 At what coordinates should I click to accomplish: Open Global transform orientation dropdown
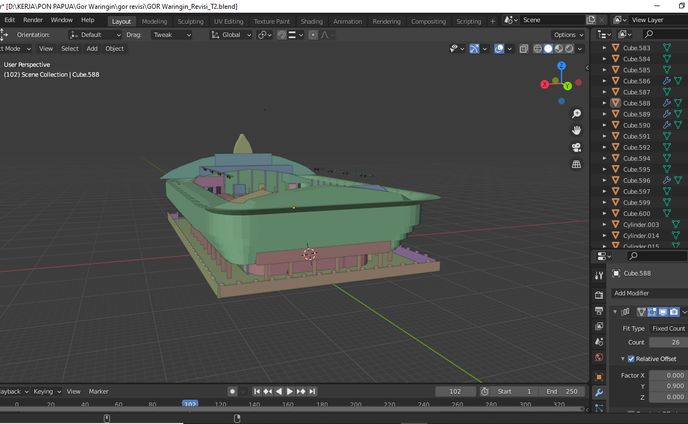pos(231,35)
